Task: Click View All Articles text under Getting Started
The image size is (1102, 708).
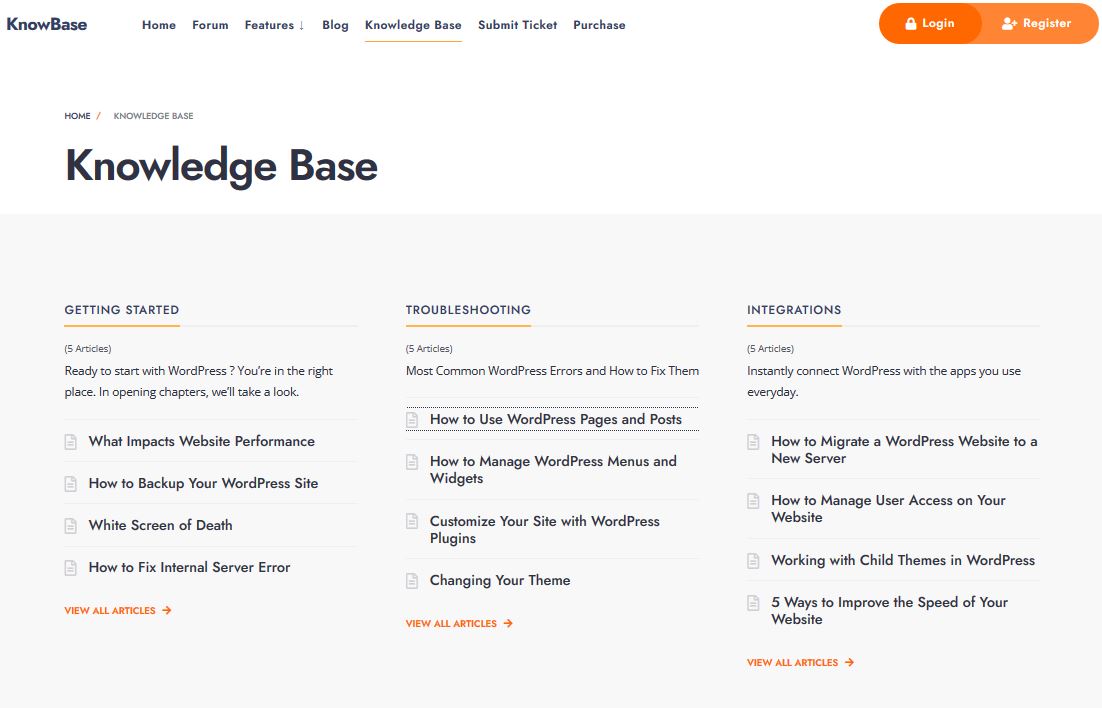Action: [x=110, y=610]
